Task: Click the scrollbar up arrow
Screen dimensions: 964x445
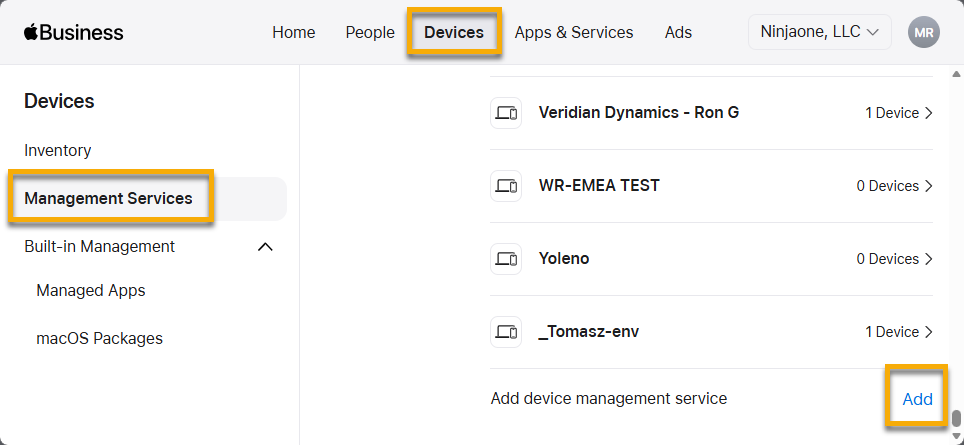Action: tap(956, 74)
